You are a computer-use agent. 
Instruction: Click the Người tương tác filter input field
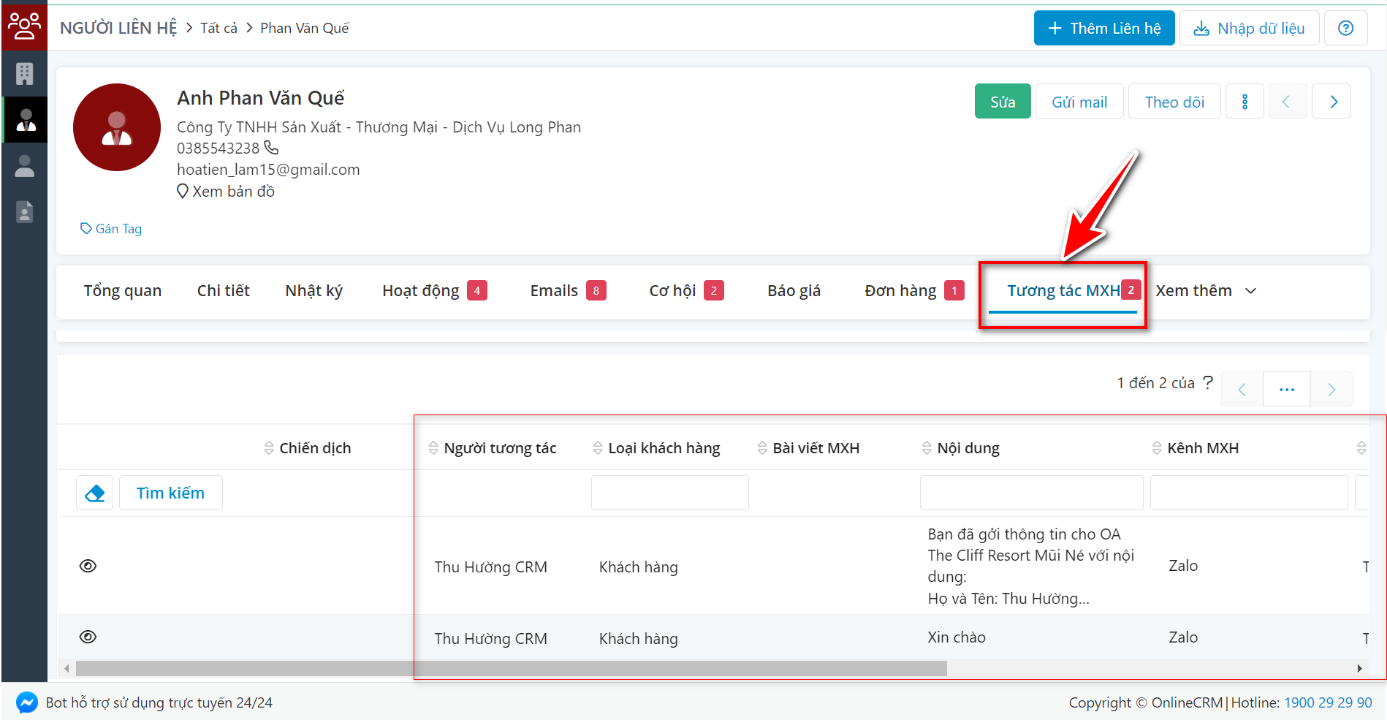pyautogui.click(x=669, y=492)
